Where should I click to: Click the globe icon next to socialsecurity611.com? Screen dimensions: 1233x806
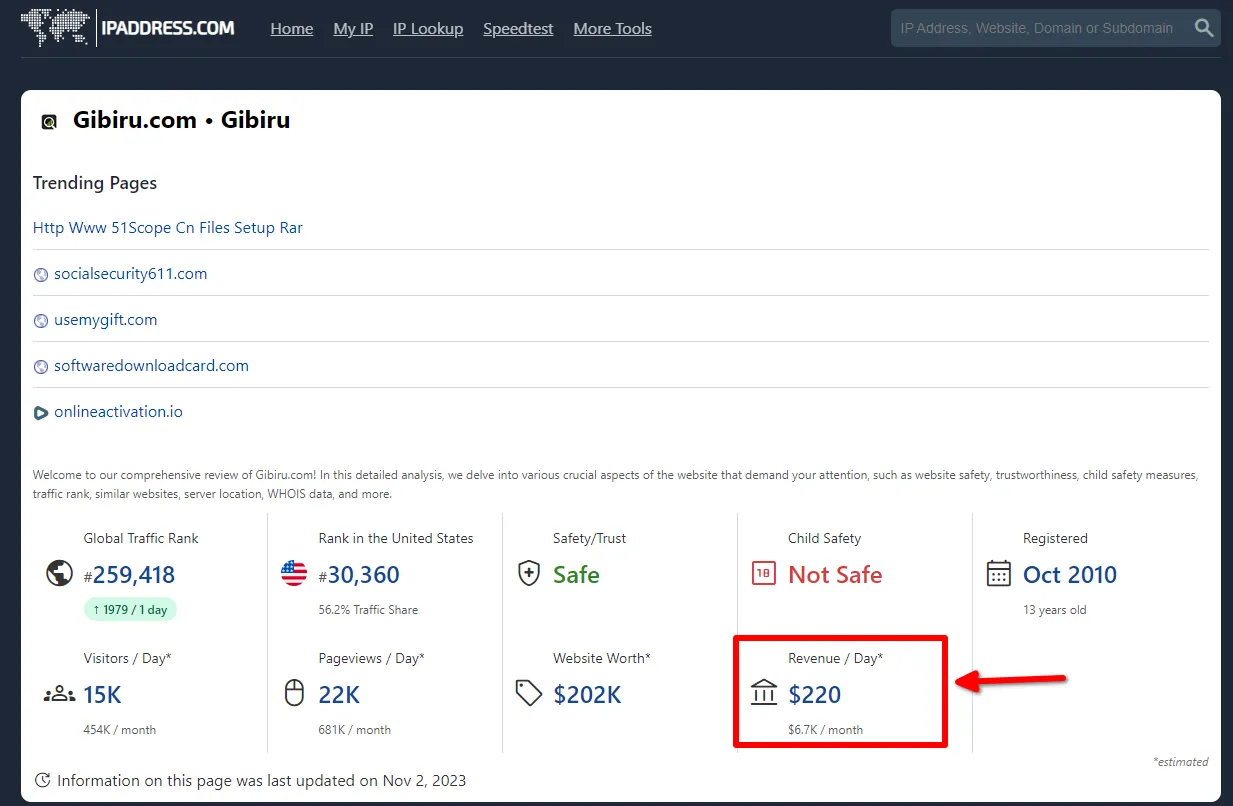(x=41, y=275)
